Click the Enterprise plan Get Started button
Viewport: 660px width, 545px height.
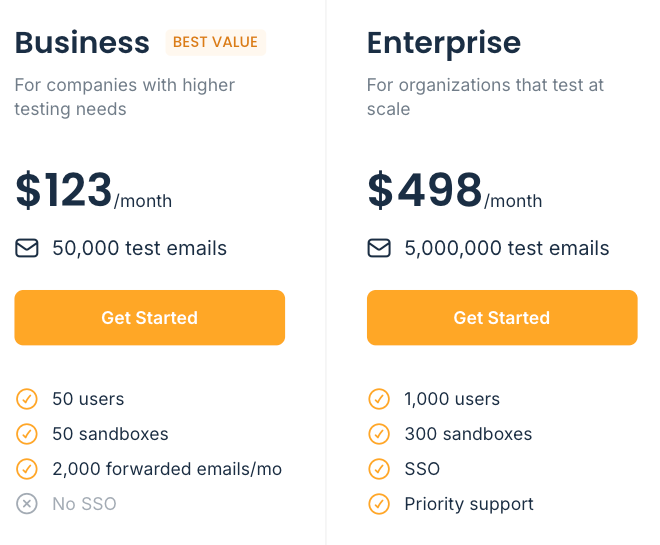pyautogui.click(x=502, y=318)
